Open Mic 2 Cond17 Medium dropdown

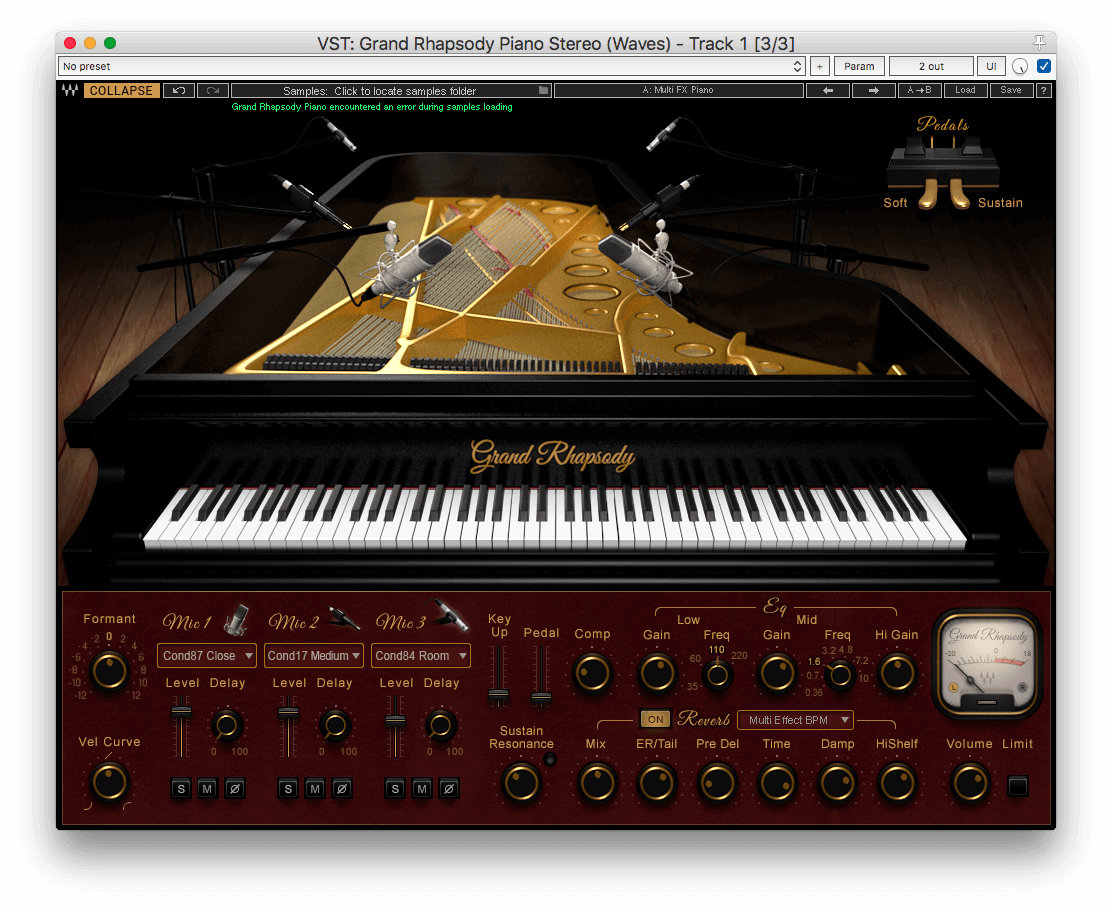pyautogui.click(x=313, y=656)
